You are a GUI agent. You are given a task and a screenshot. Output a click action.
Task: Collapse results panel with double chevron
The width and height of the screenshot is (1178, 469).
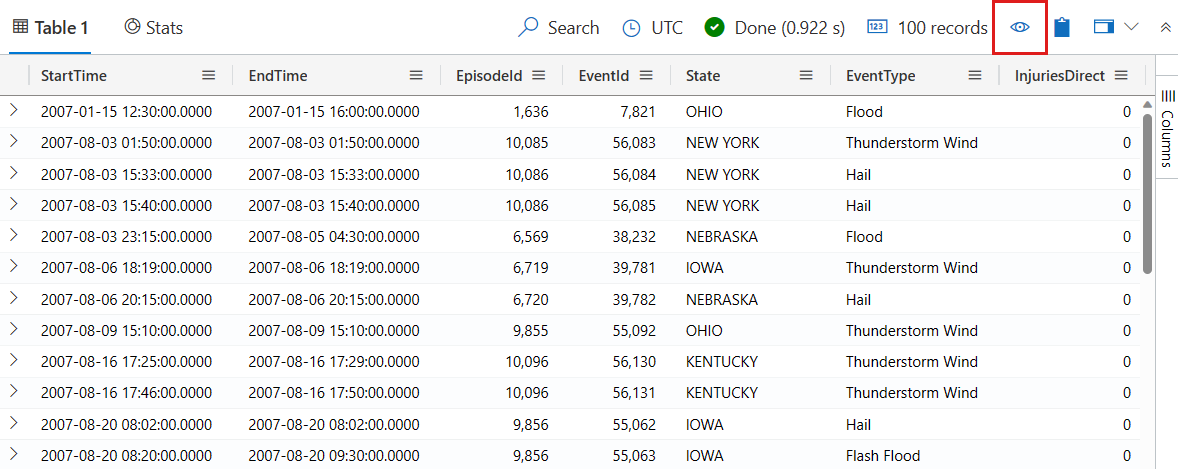(1165, 28)
